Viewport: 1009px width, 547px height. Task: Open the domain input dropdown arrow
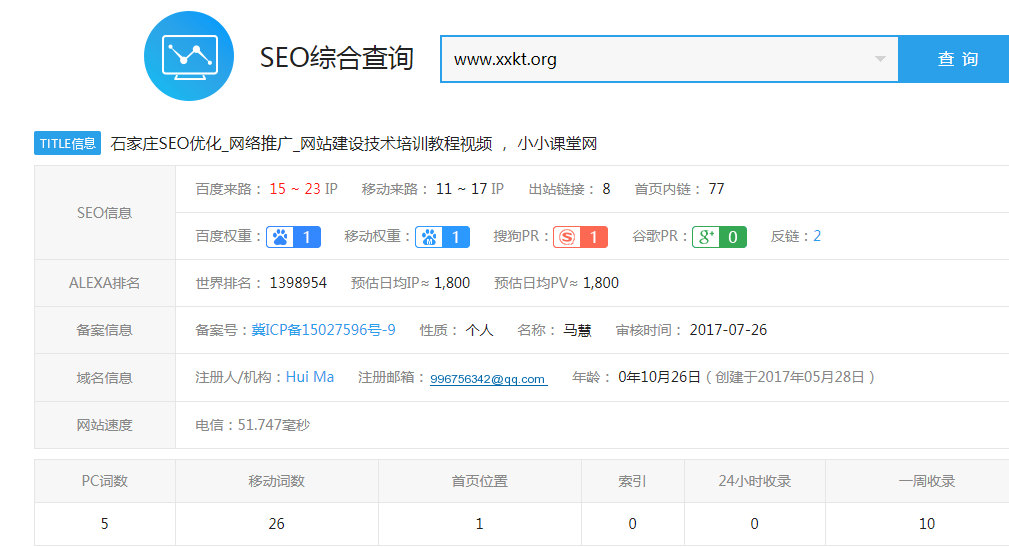[x=880, y=59]
